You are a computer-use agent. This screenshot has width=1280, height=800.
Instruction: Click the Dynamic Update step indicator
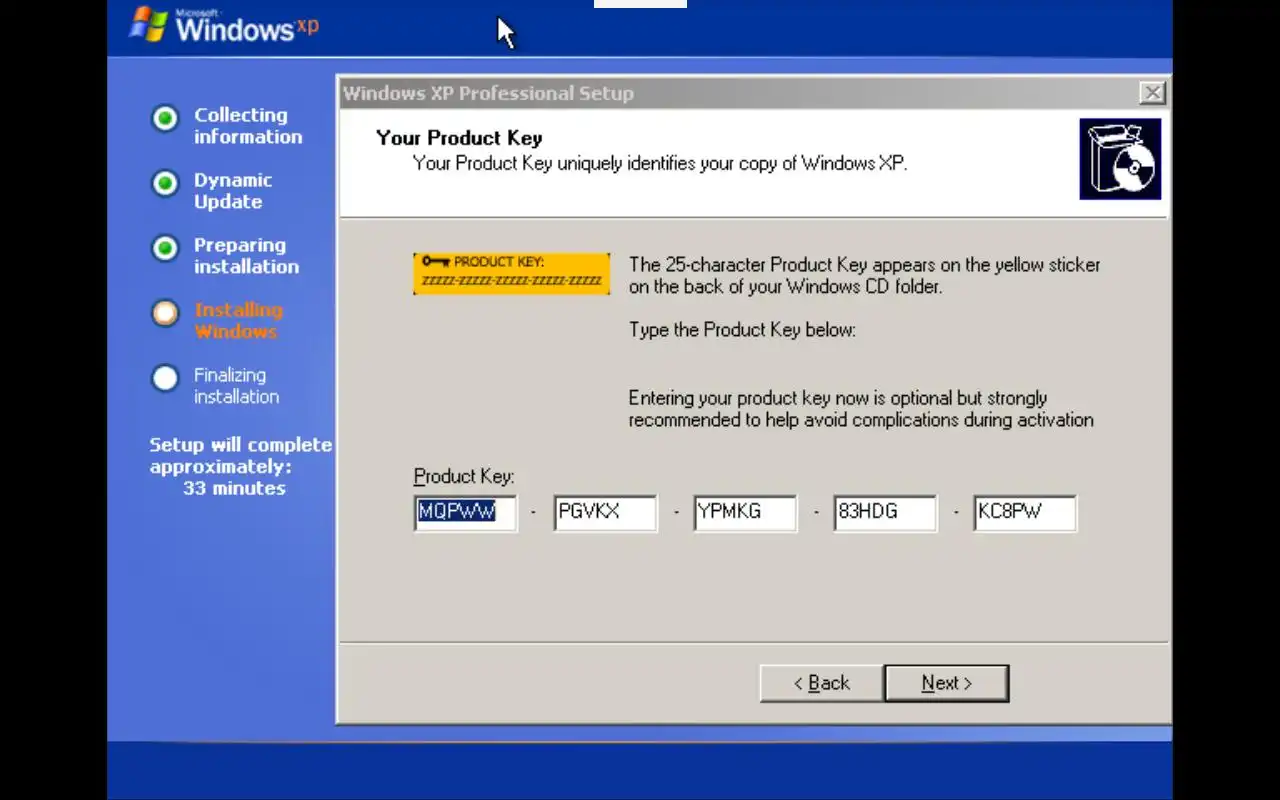pyautogui.click(x=165, y=183)
